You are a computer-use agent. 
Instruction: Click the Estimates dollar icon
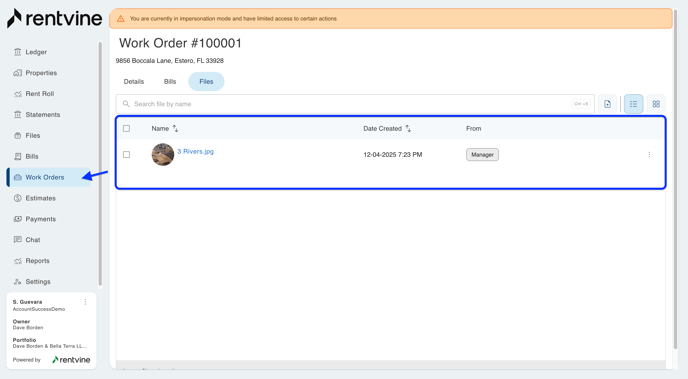click(x=18, y=198)
